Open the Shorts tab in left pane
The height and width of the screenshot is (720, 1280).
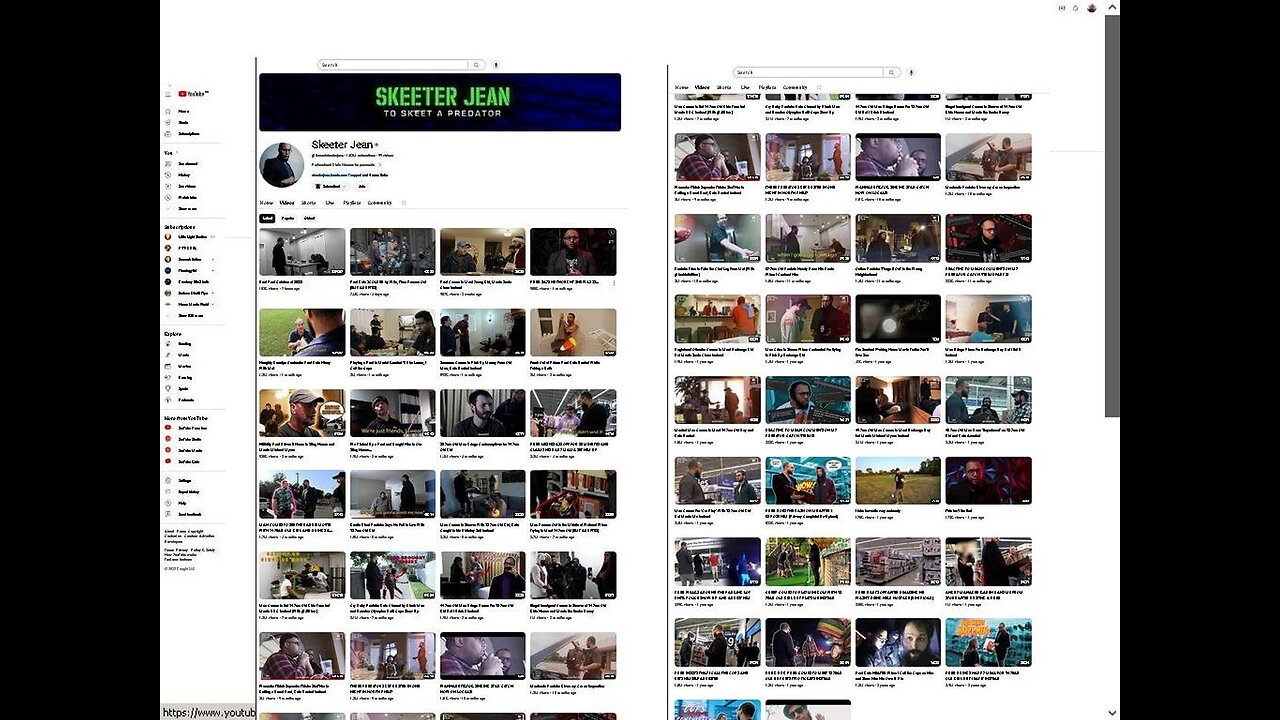coord(308,203)
